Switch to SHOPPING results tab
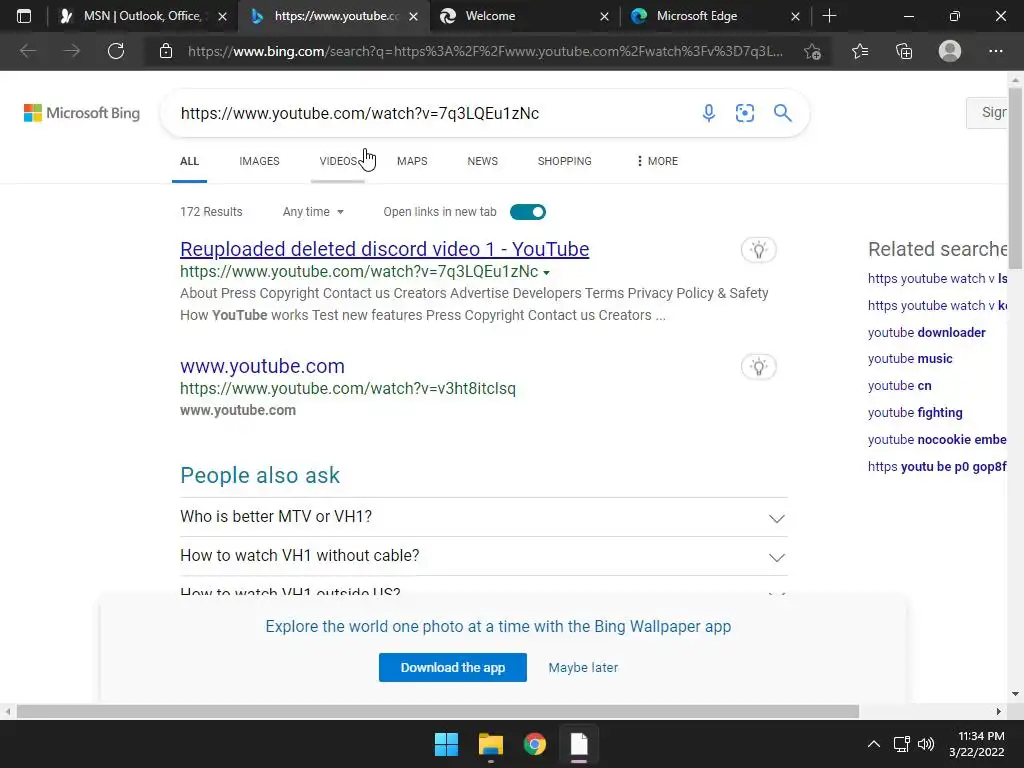 564,161
